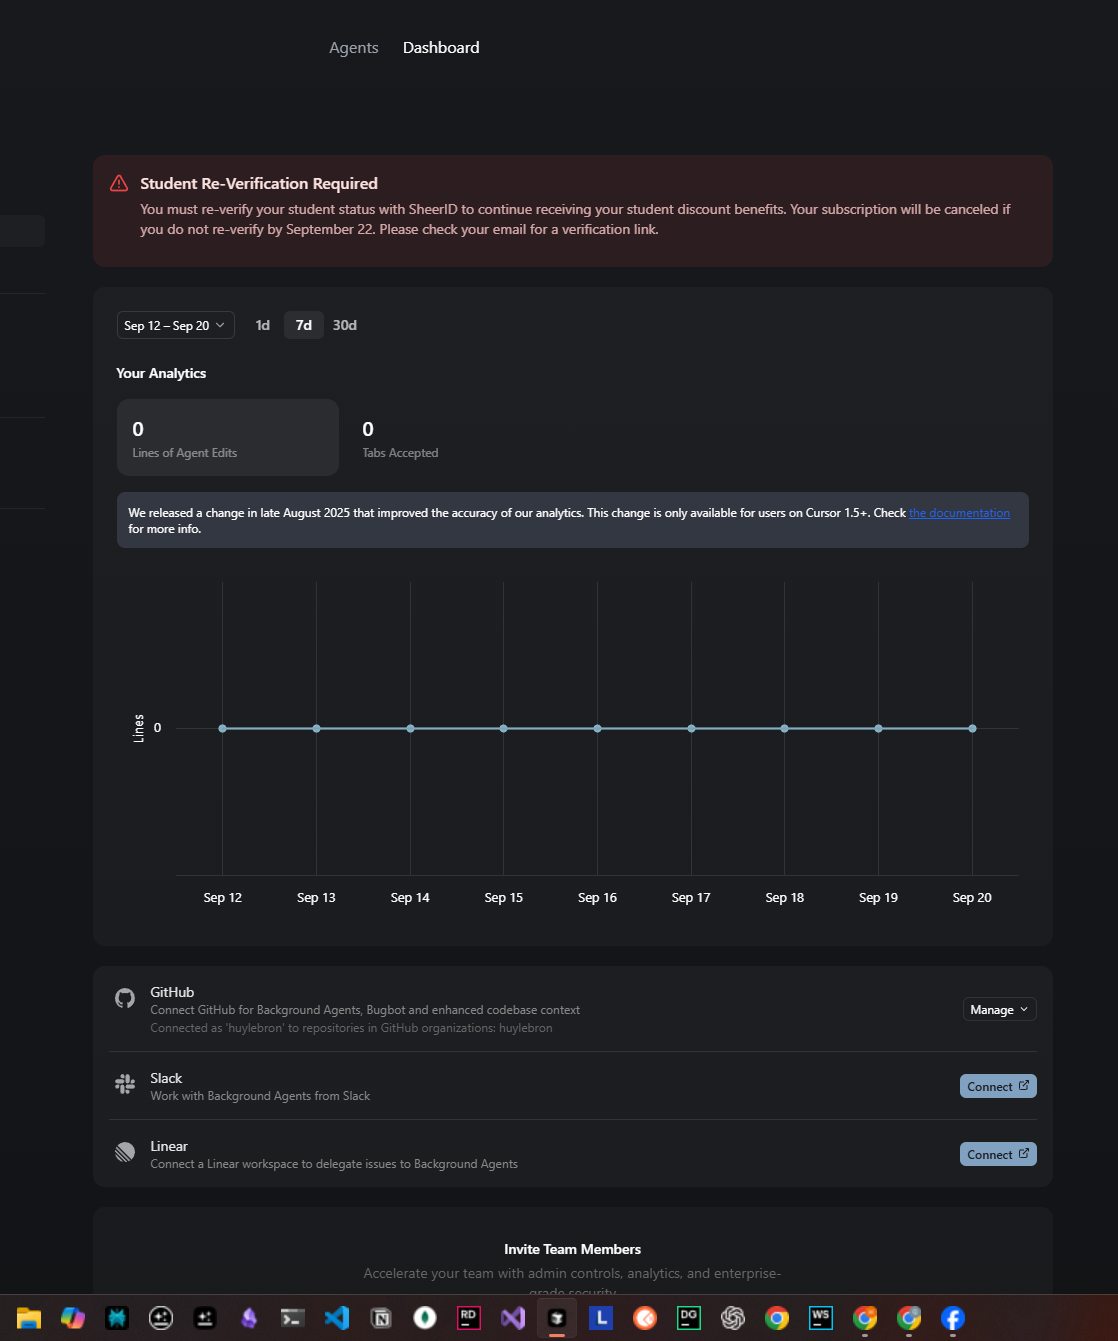
Task: Open Facebook from the taskbar
Action: (x=953, y=1318)
